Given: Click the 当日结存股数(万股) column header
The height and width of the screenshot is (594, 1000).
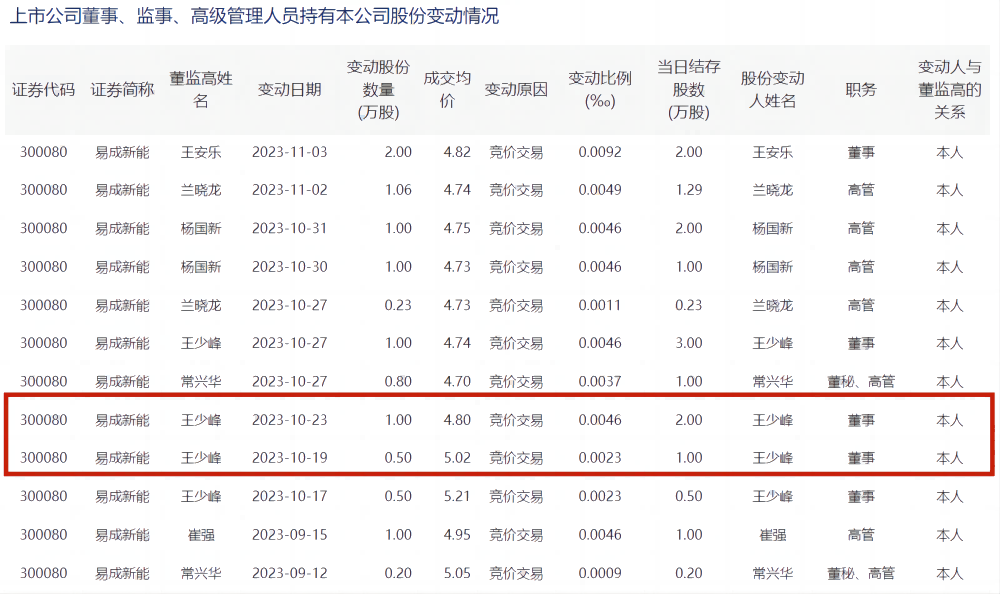Looking at the screenshot, I should pyautogui.click(x=689, y=90).
